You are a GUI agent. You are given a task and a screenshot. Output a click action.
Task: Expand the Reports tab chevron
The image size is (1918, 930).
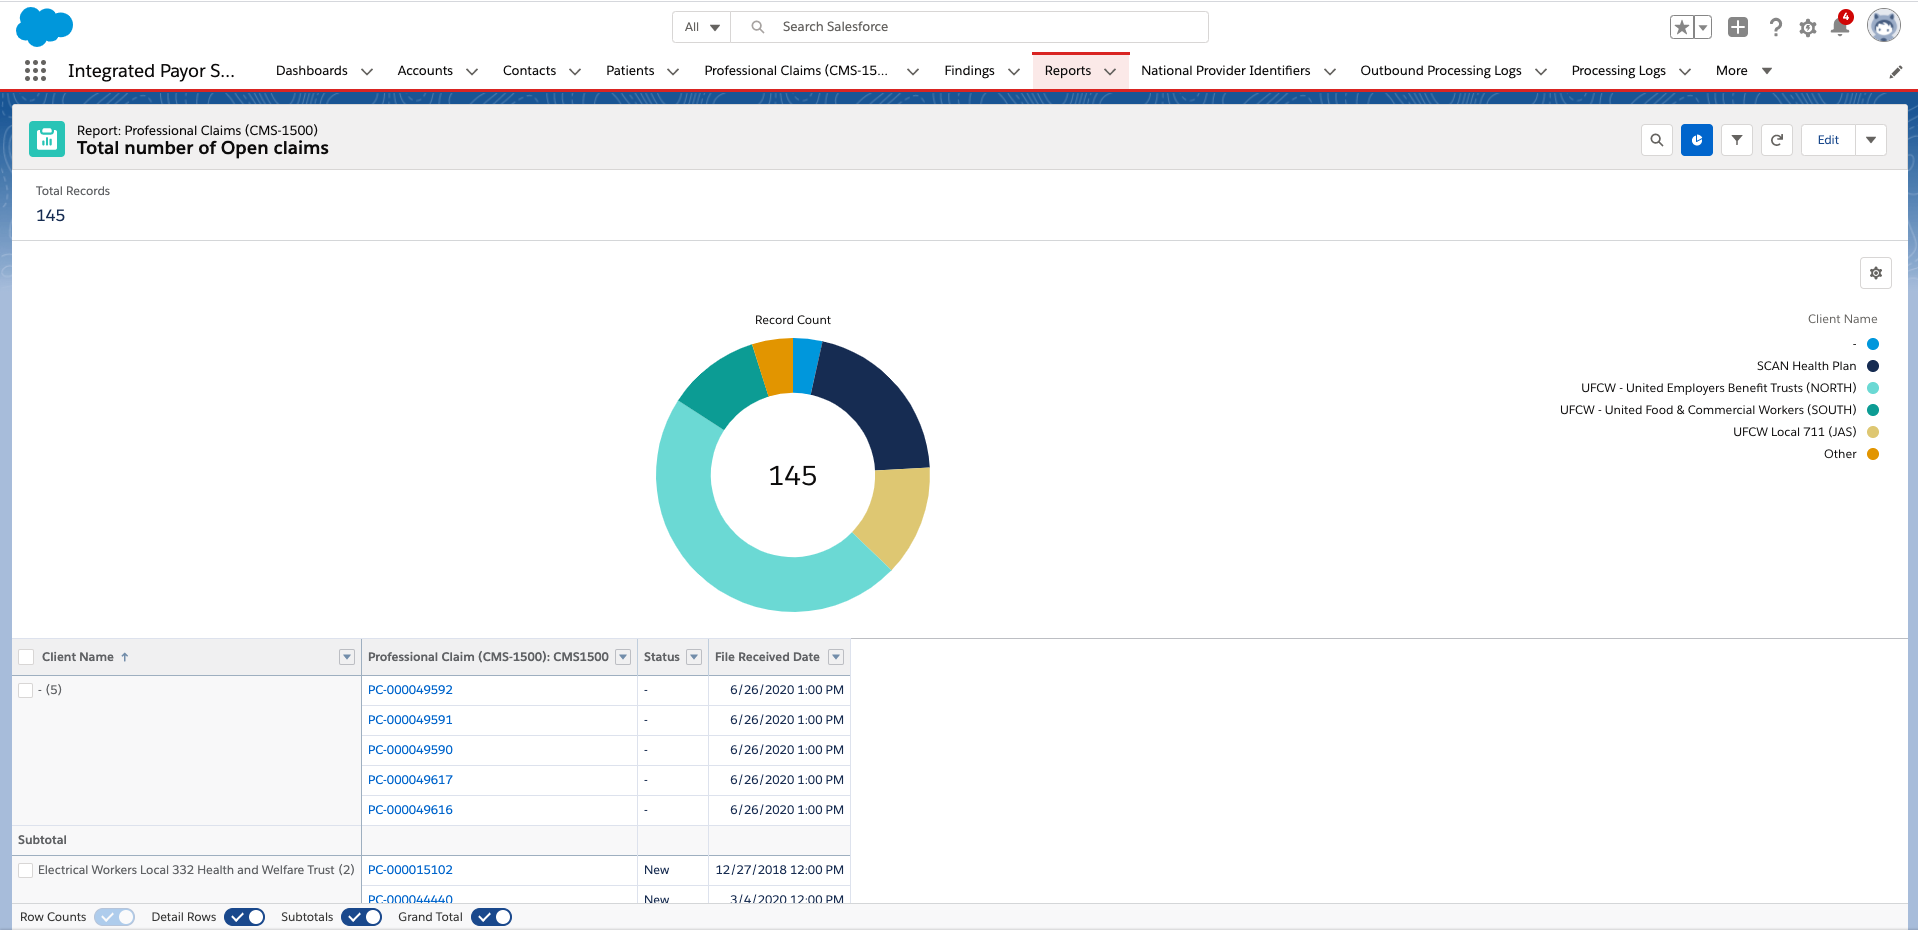[x=1110, y=71]
